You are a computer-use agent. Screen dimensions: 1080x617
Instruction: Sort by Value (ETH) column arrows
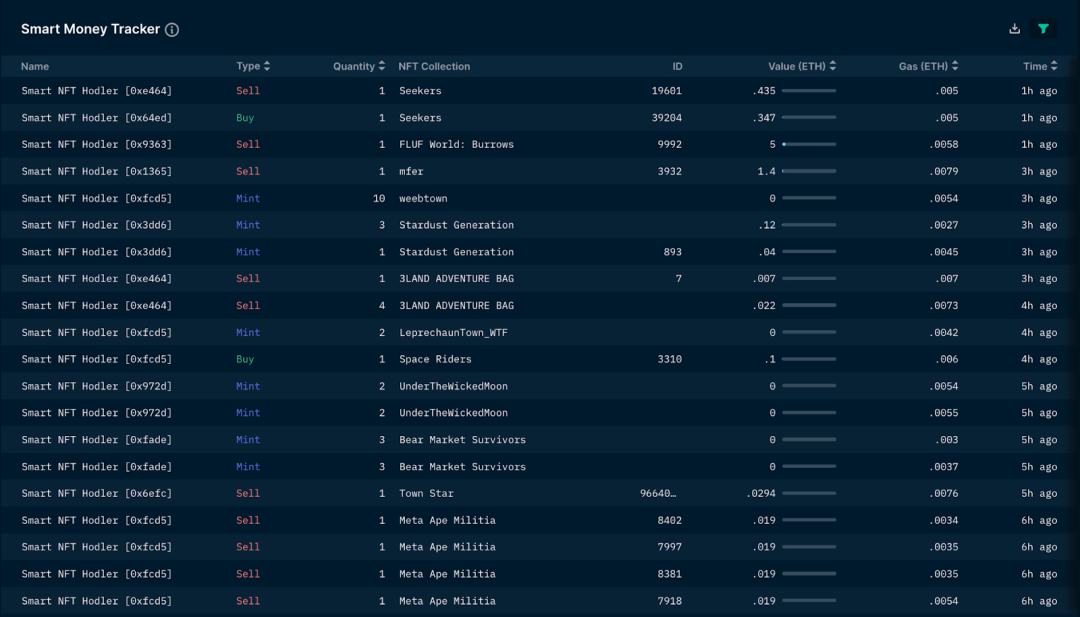click(x=833, y=66)
